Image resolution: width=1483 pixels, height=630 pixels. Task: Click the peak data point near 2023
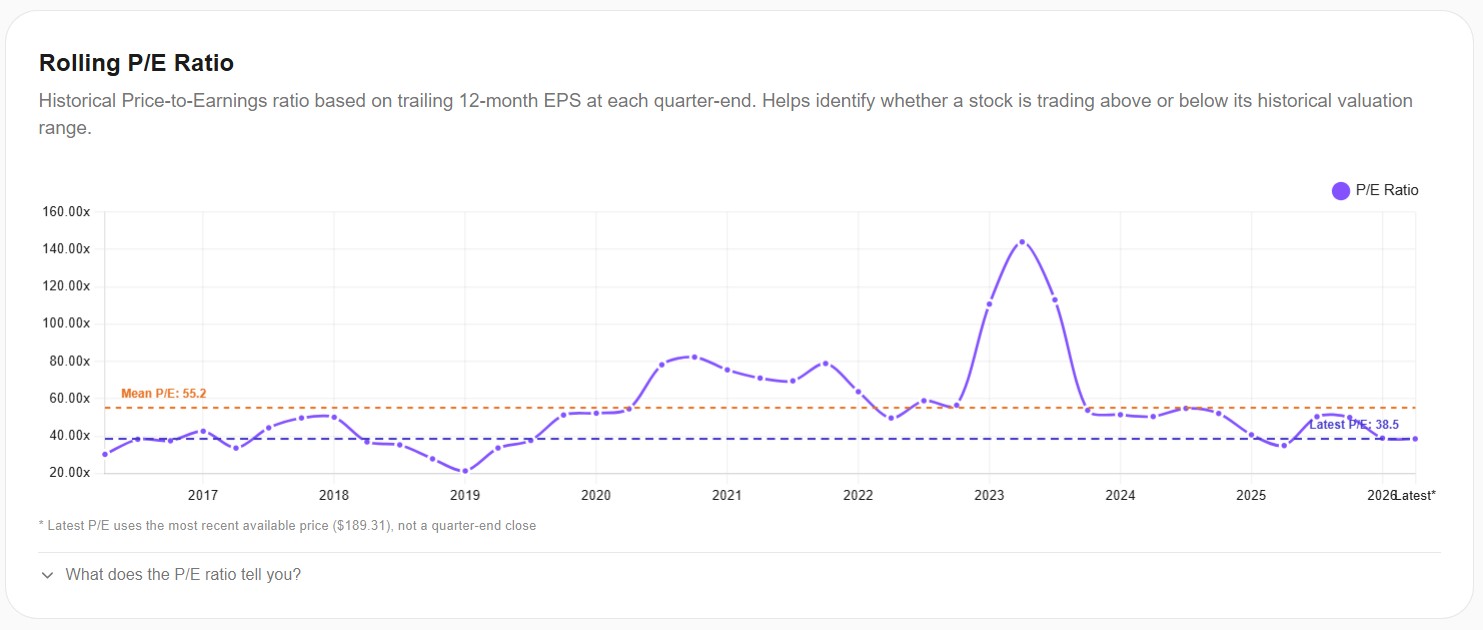1023,241
